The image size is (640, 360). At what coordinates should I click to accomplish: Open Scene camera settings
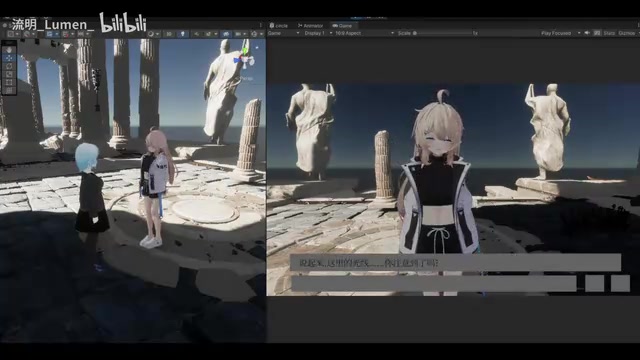click(x=240, y=34)
